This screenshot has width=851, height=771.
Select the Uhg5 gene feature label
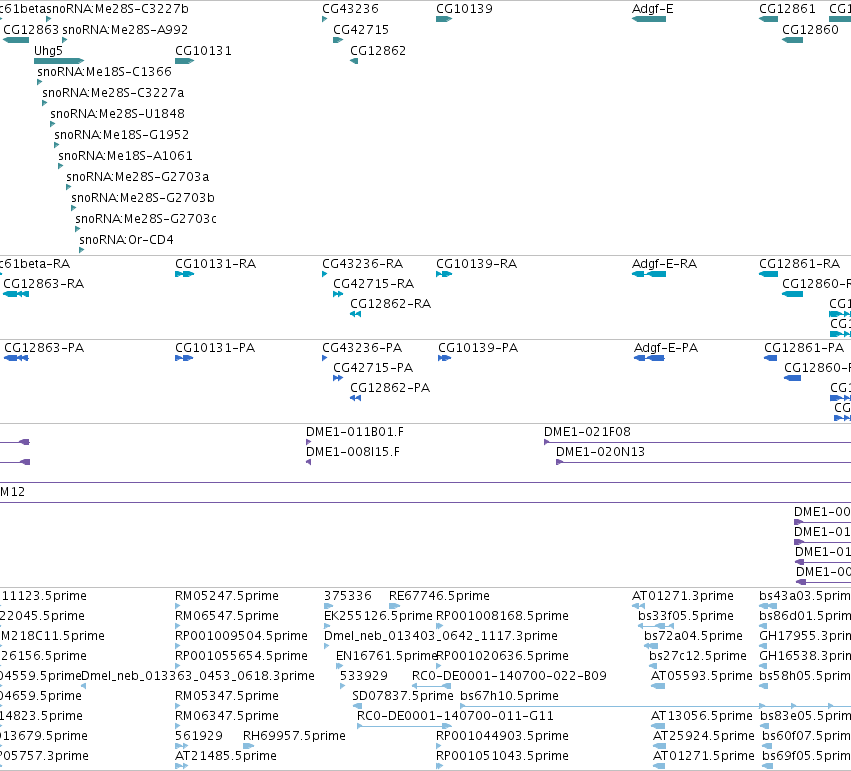pos(48,51)
